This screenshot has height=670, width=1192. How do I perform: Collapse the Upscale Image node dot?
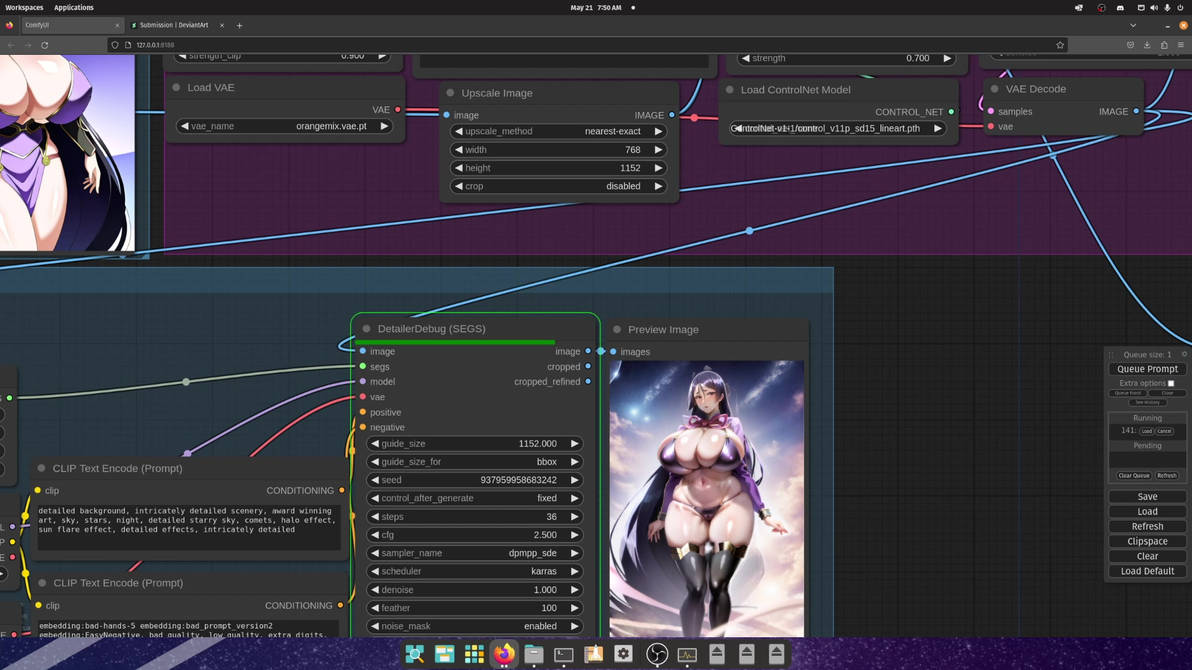450,93
